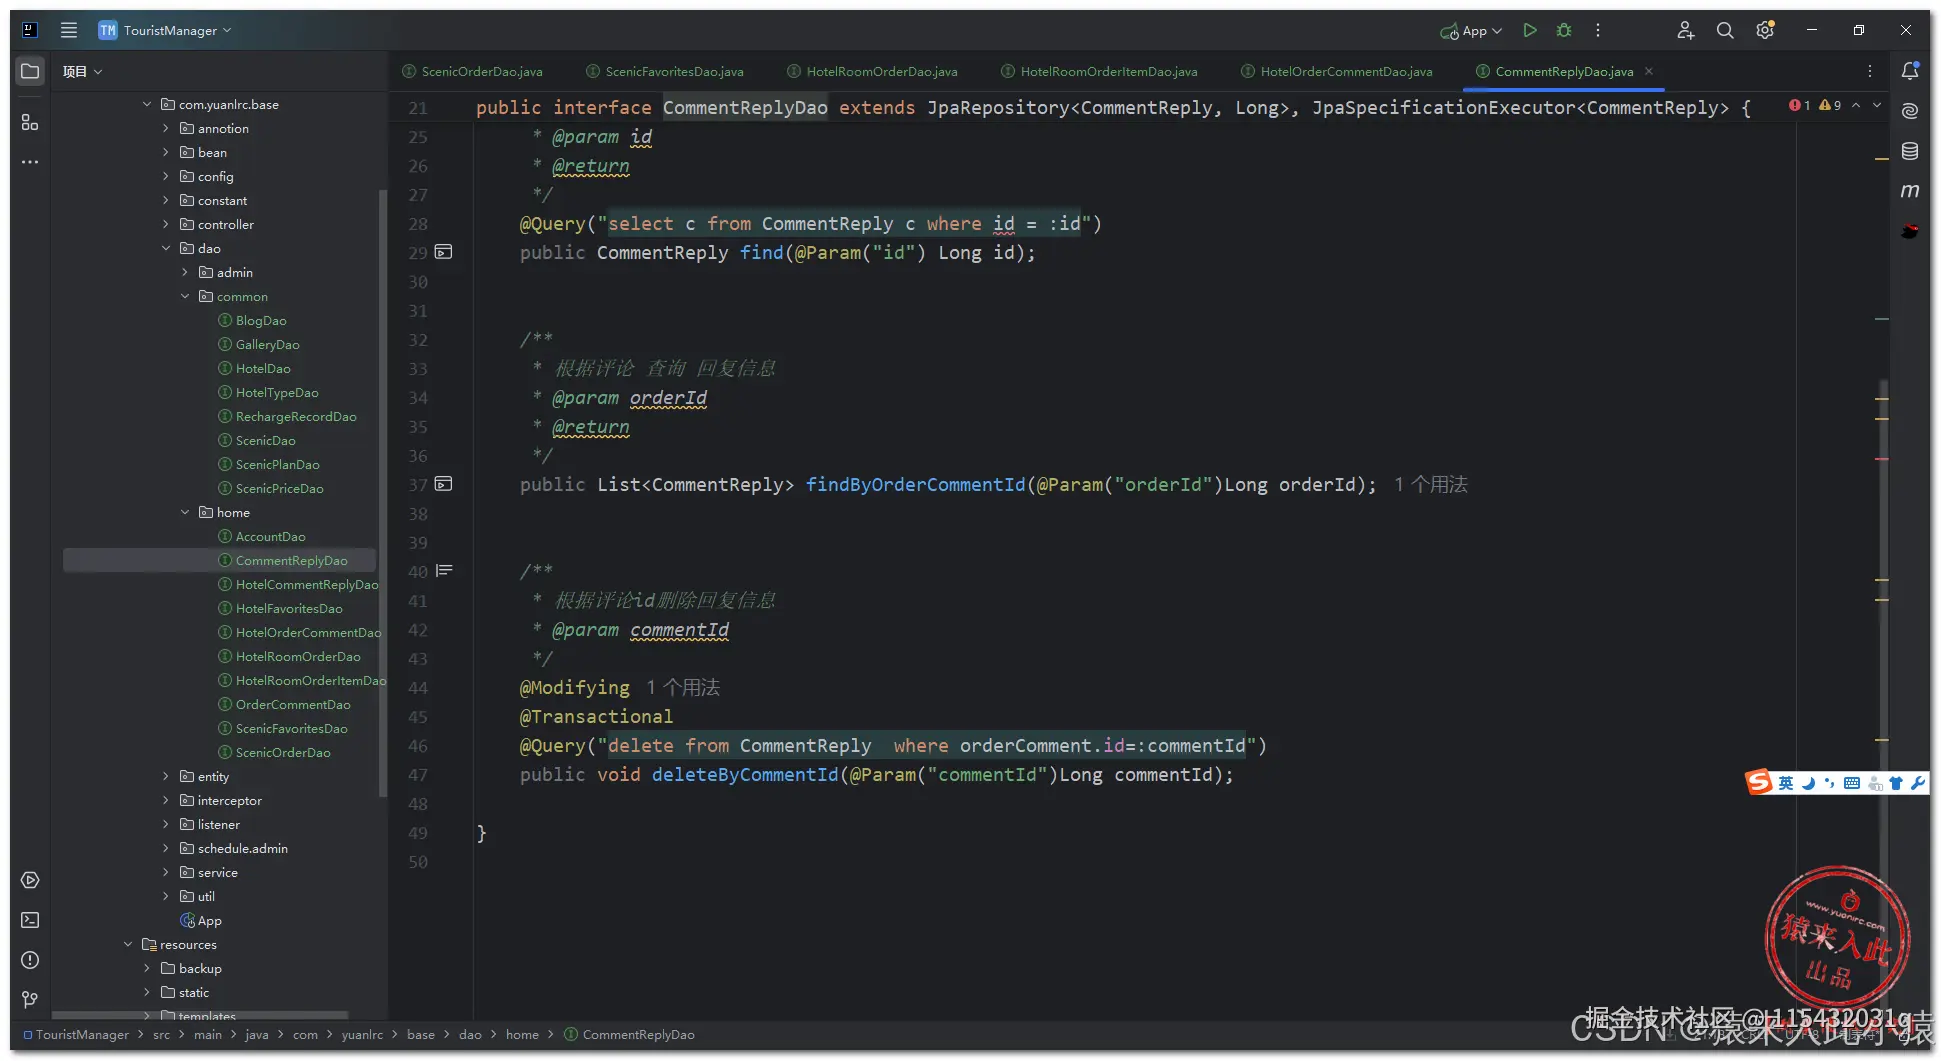Open the Project tool window icon
1941x1061 pixels.
[30, 71]
